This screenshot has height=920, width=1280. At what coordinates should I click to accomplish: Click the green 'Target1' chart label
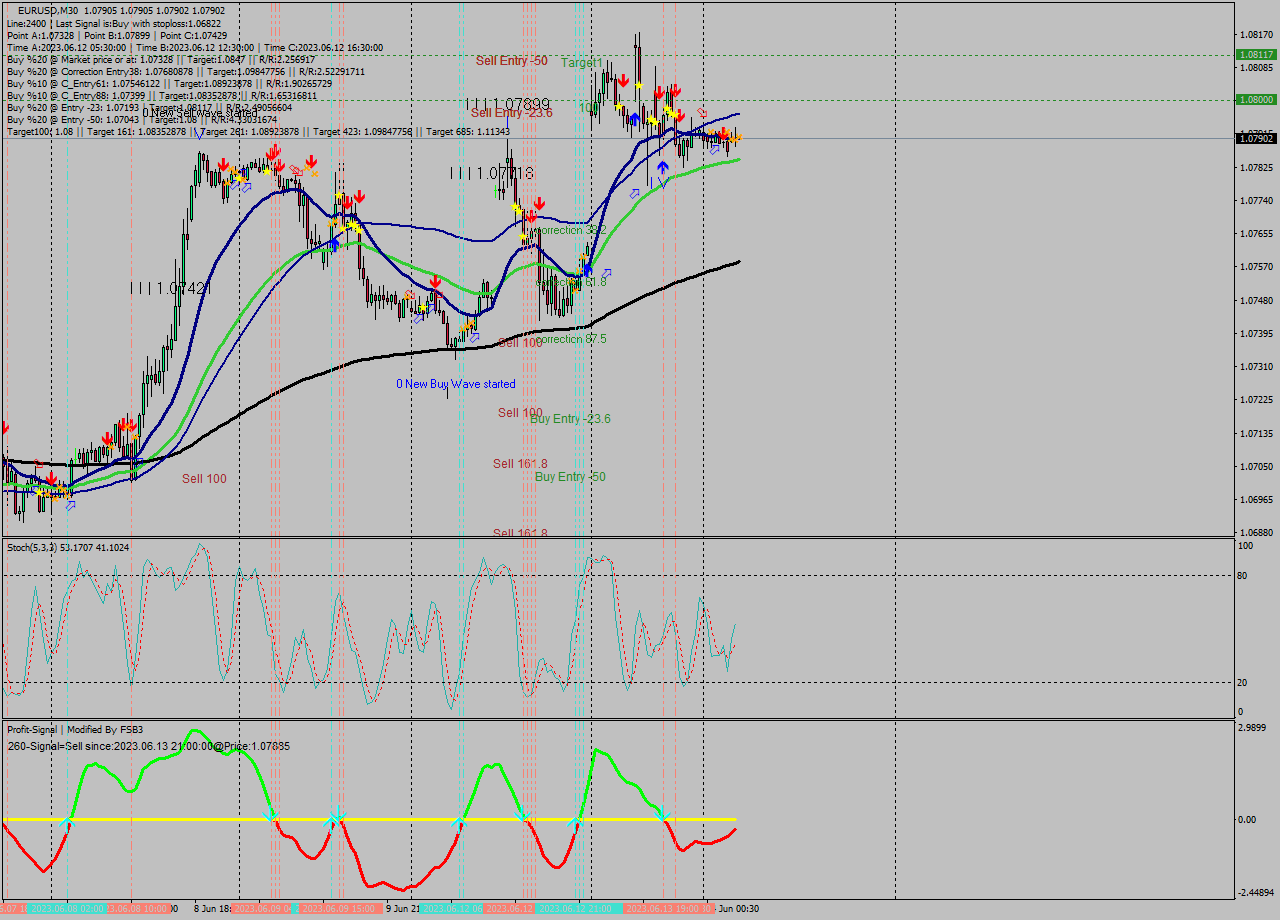(x=582, y=63)
